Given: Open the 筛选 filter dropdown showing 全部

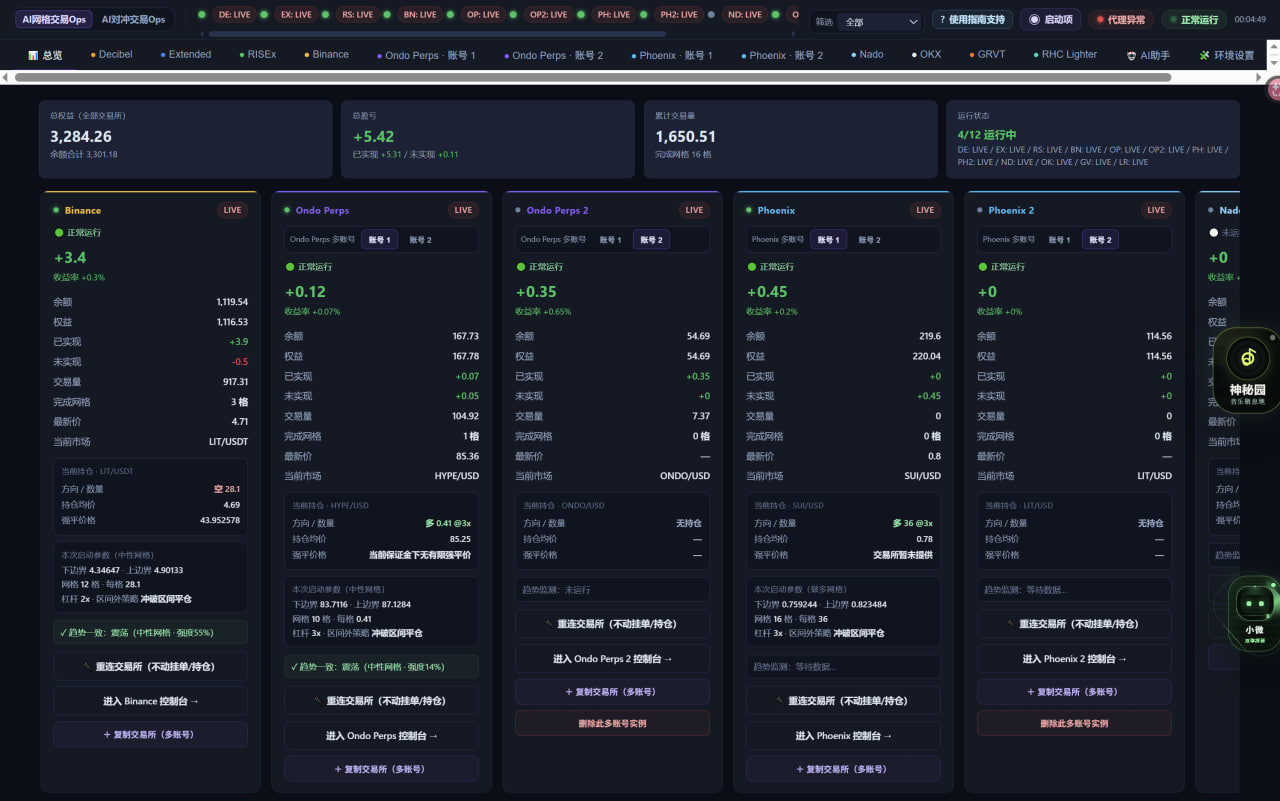Looking at the screenshot, I should pos(880,21).
